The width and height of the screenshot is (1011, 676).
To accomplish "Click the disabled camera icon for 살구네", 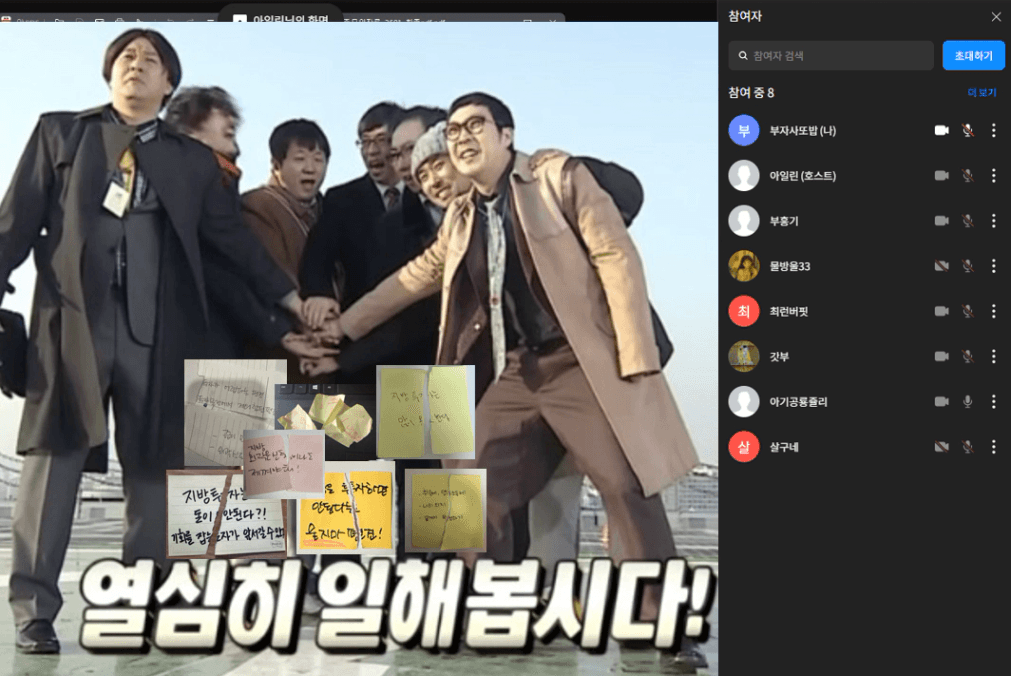I will (x=941, y=446).
